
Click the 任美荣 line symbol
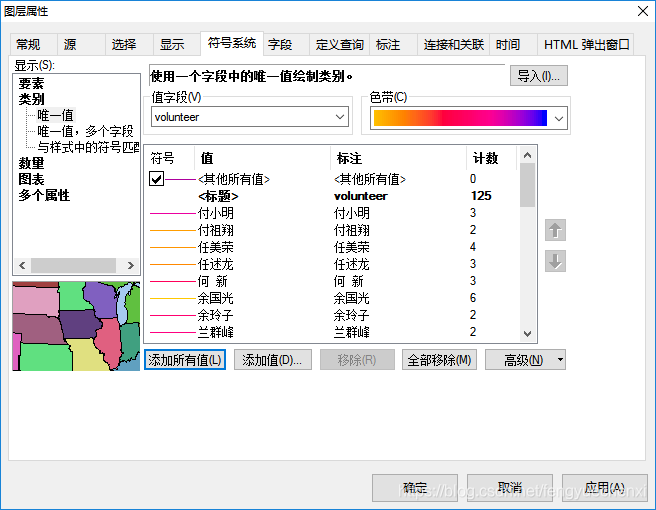pos(173,248)
